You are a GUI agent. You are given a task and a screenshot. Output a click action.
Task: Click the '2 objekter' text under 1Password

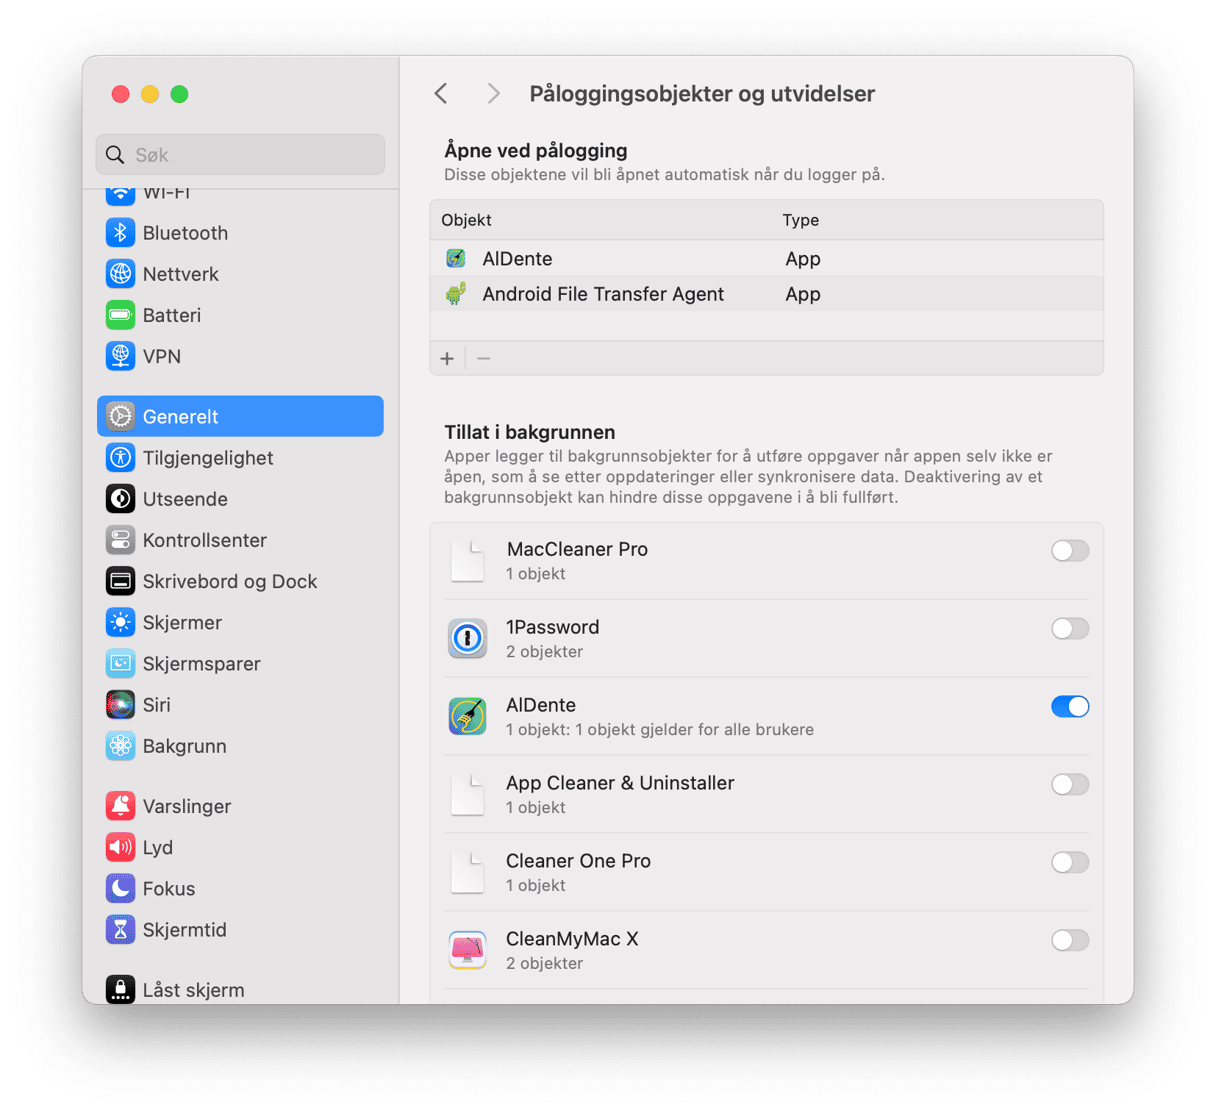click(x=544, y=652)
